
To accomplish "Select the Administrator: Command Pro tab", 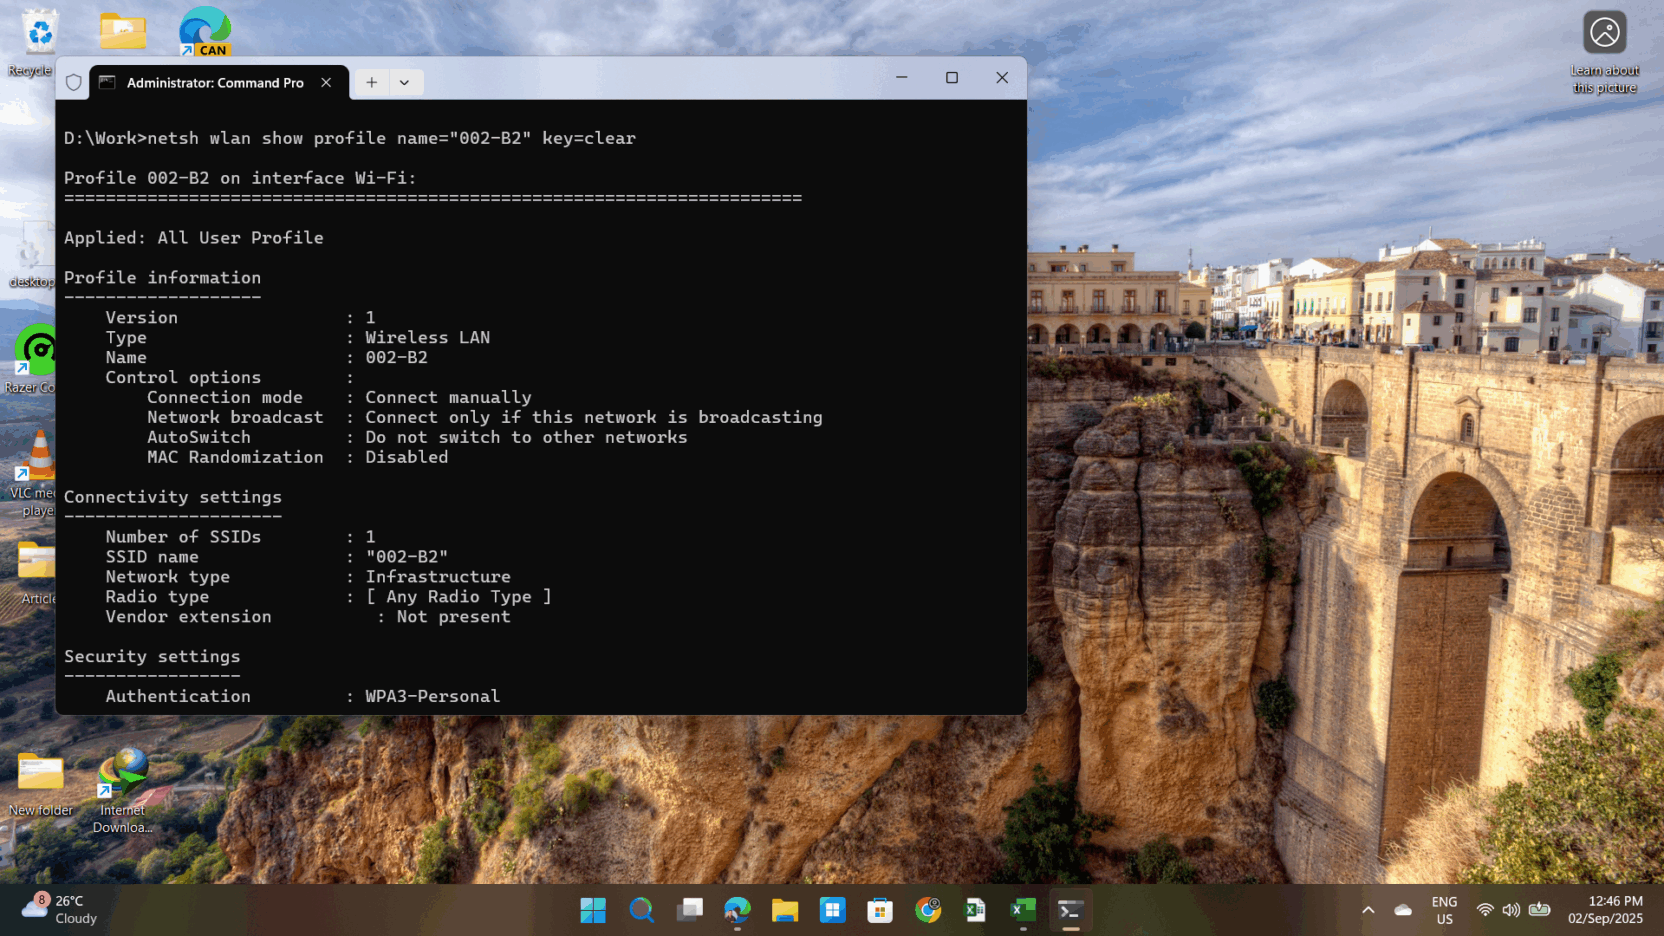I will point(214,83).
